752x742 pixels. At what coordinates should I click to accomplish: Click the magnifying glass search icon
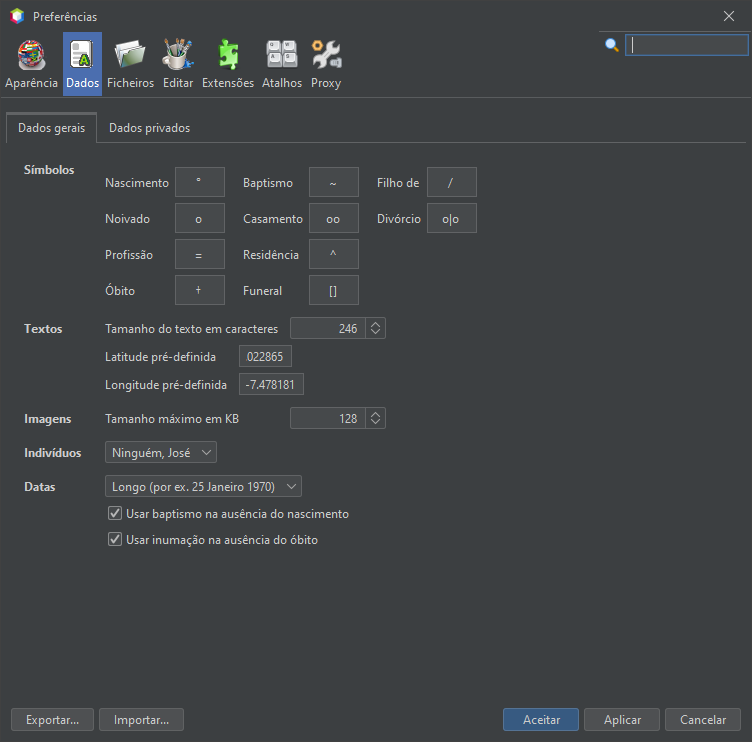(x=612, y=45)
